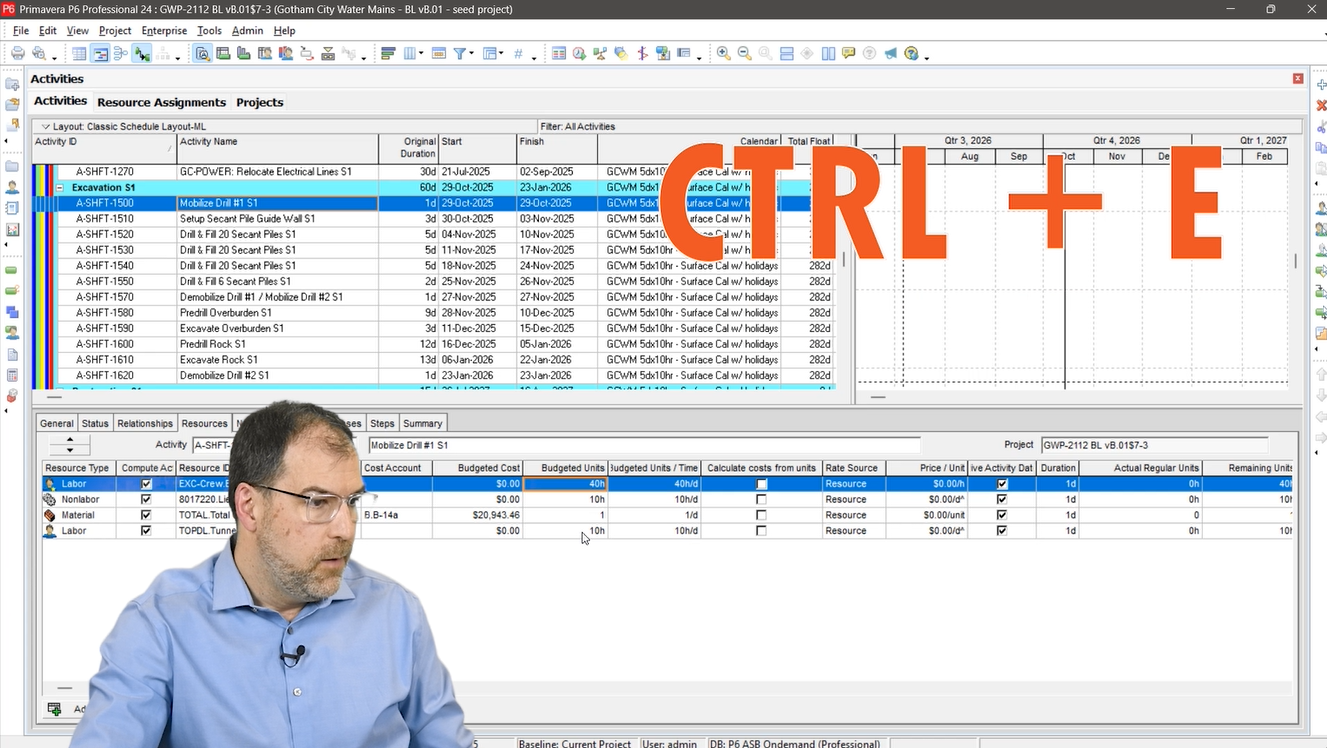Open the Group and Sort icon
This screenshot has width=1327, height=748.
pos(490,54)
